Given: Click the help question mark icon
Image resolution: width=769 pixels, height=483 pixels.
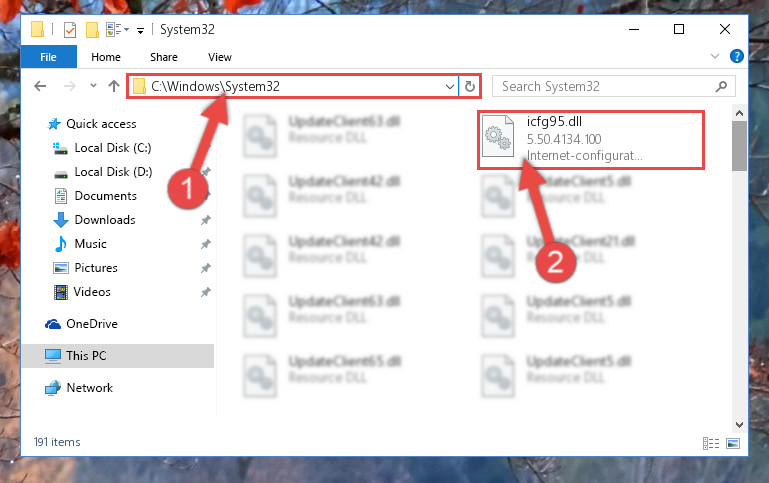Looking at the screenshot, I should 737,56.
